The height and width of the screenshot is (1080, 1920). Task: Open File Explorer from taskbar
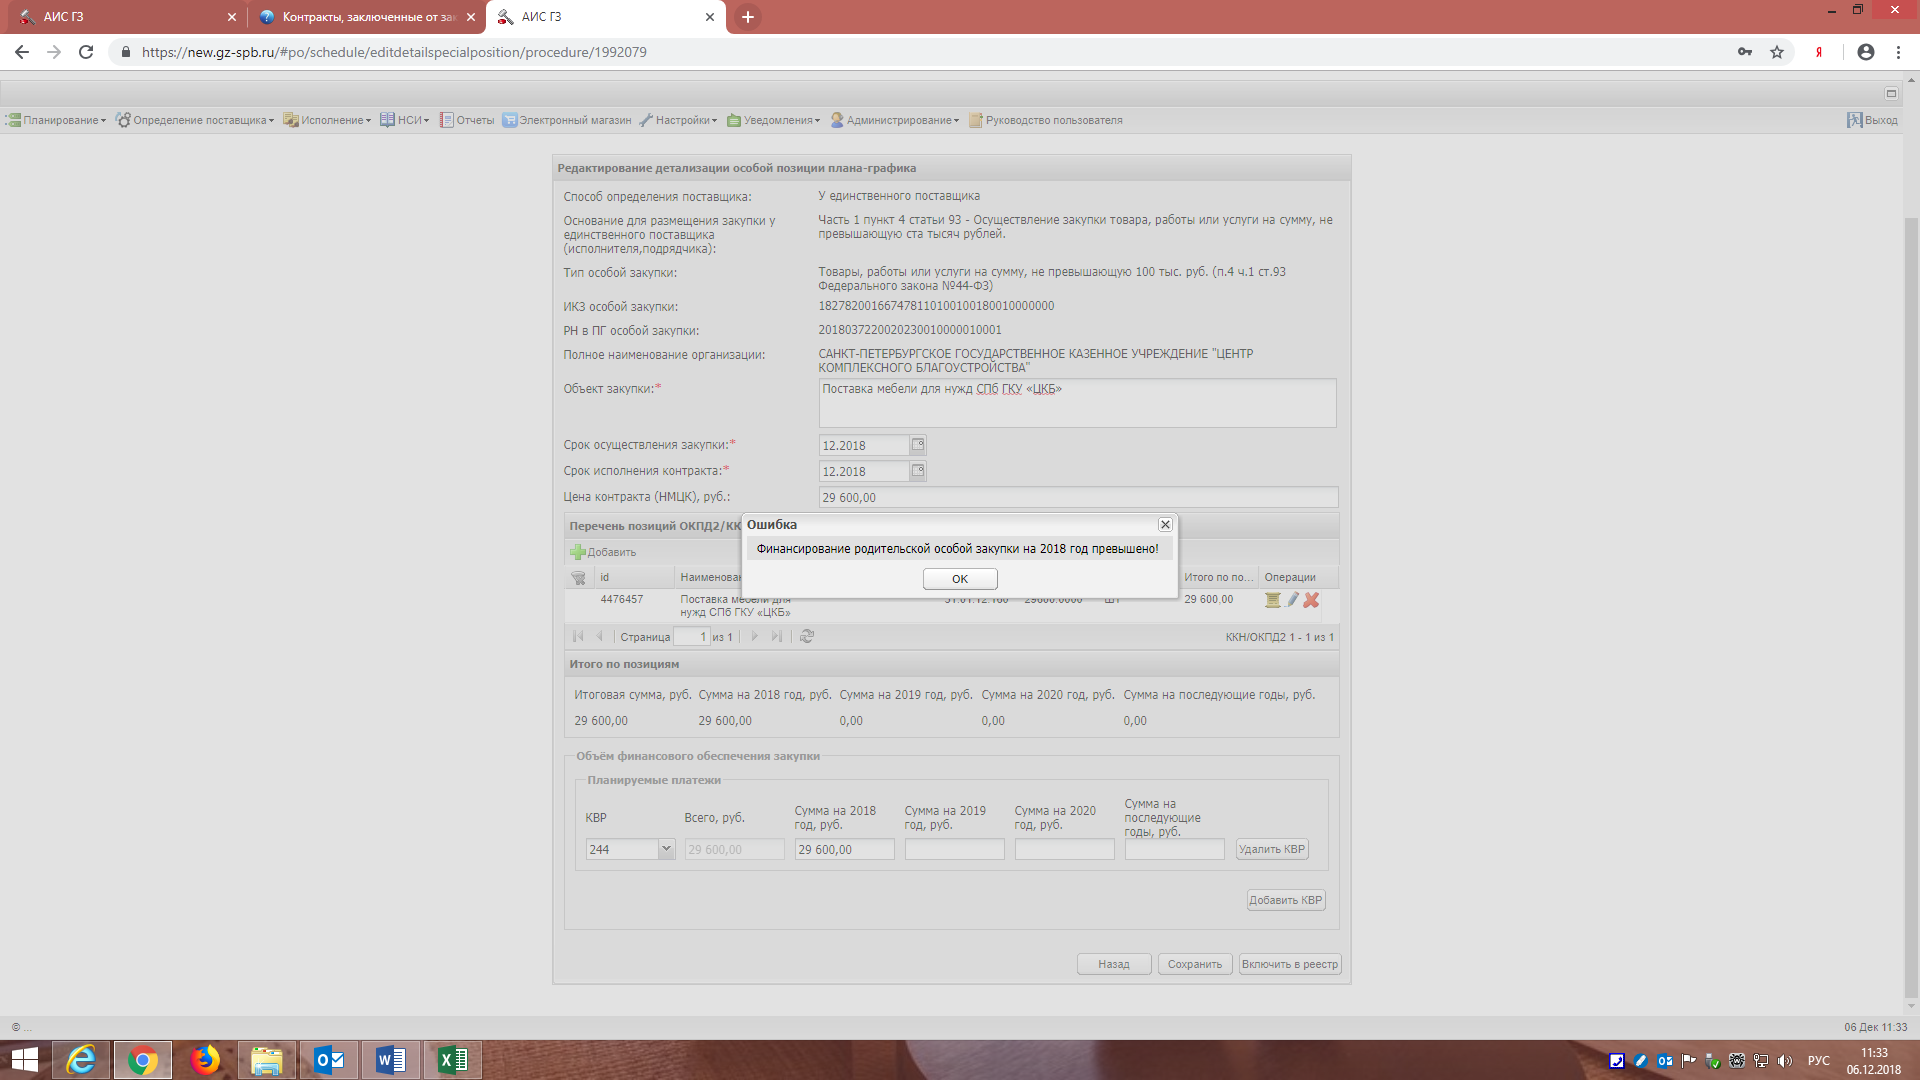pyautogui.click(x=267, y=1060)
